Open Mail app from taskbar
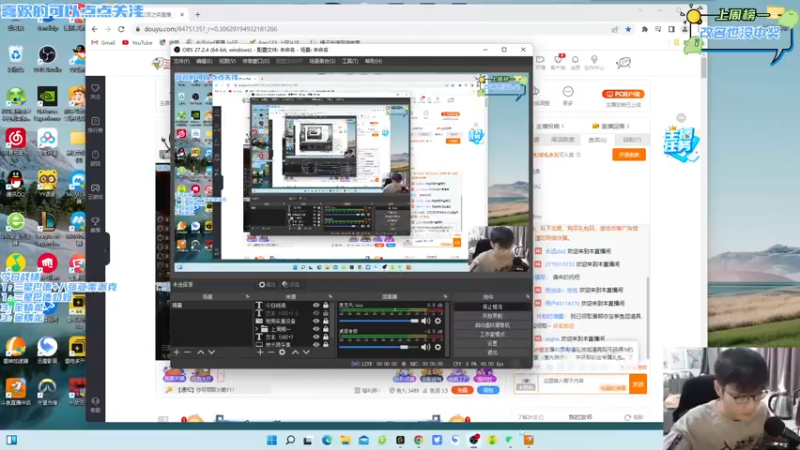This screenshot has width=800, height=450. [x=364, y=440]
